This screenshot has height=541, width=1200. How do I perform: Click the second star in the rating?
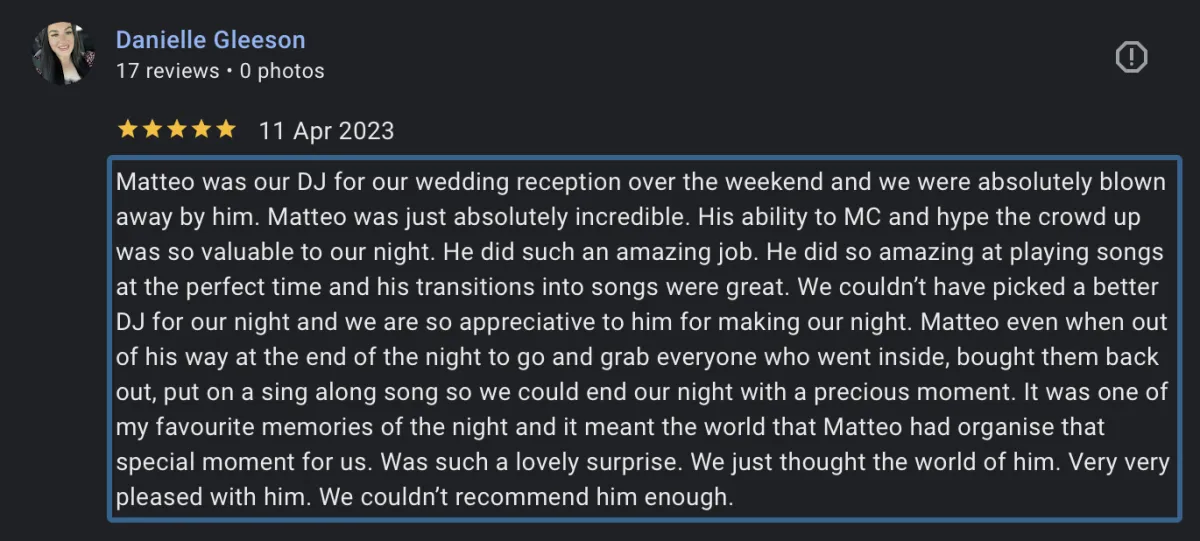coord(151,129)
